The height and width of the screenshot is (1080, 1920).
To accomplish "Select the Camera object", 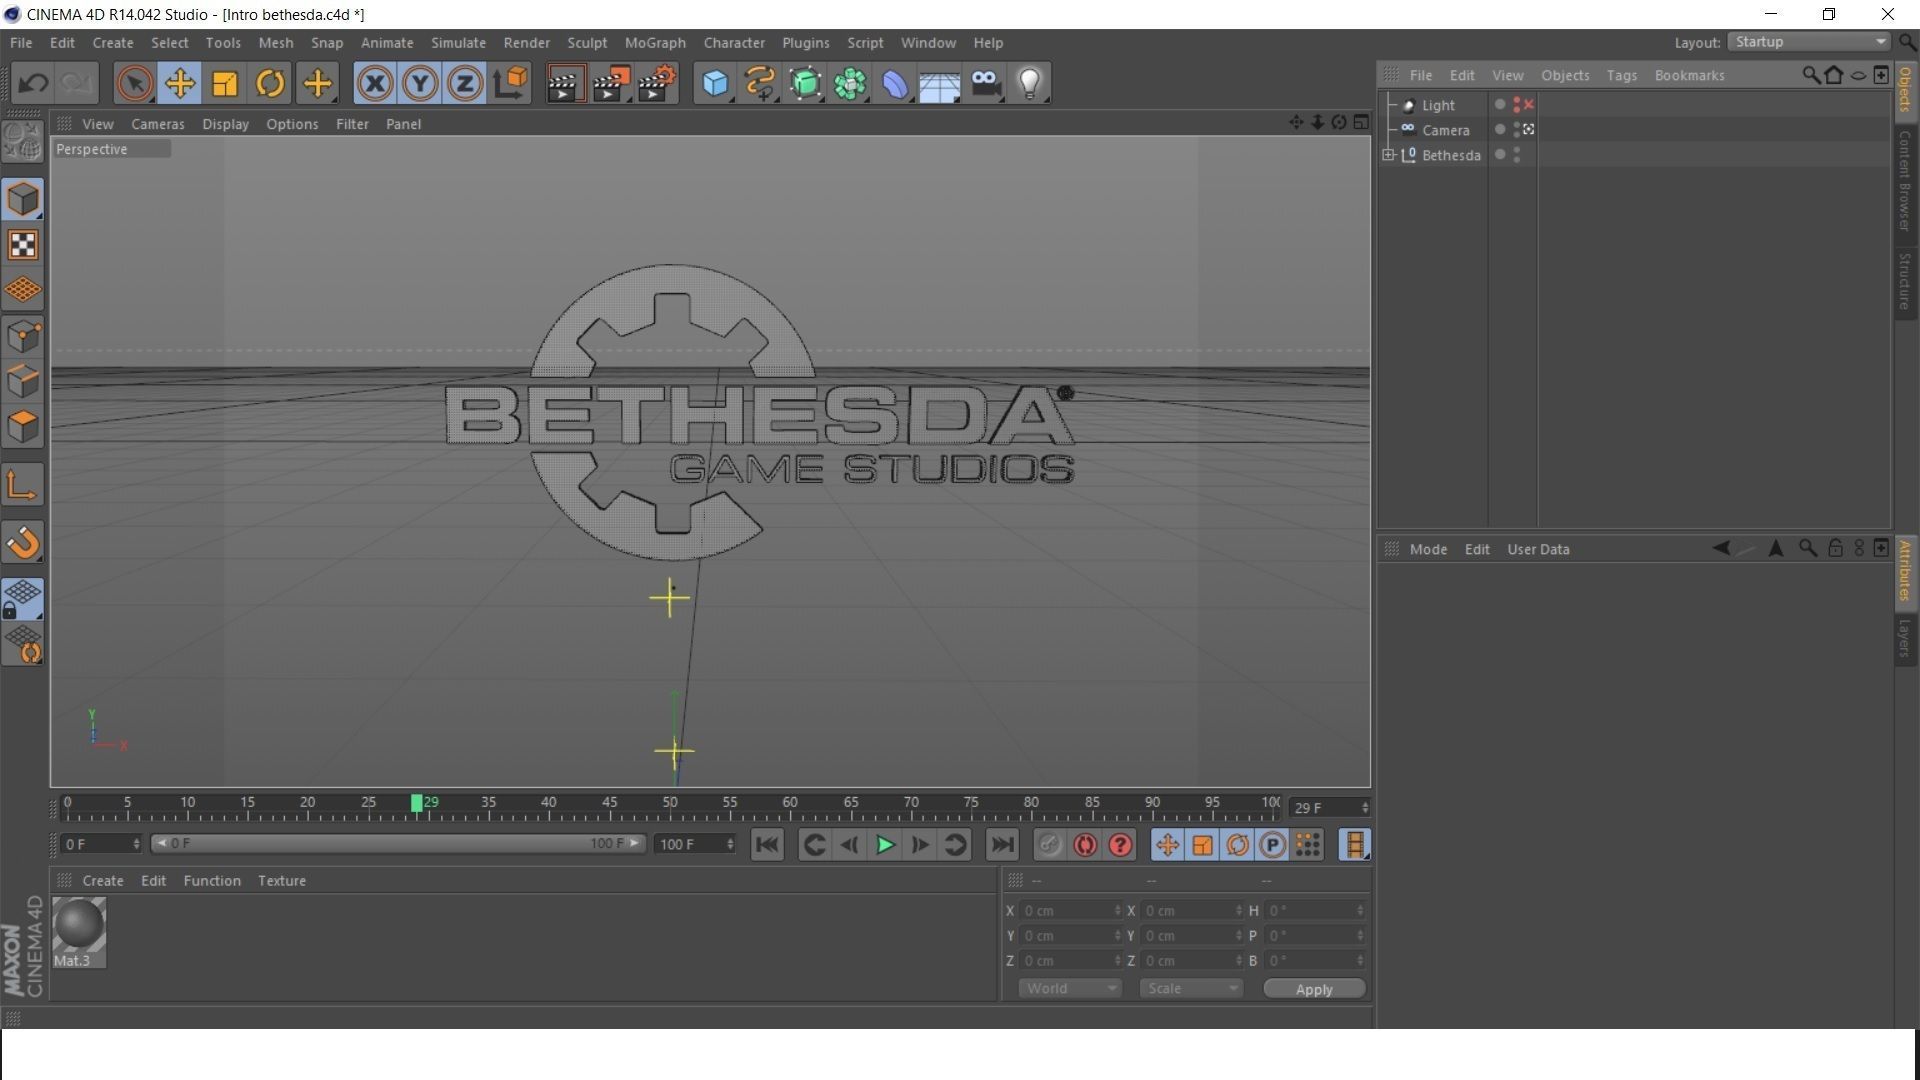I will coord(1446,130).
